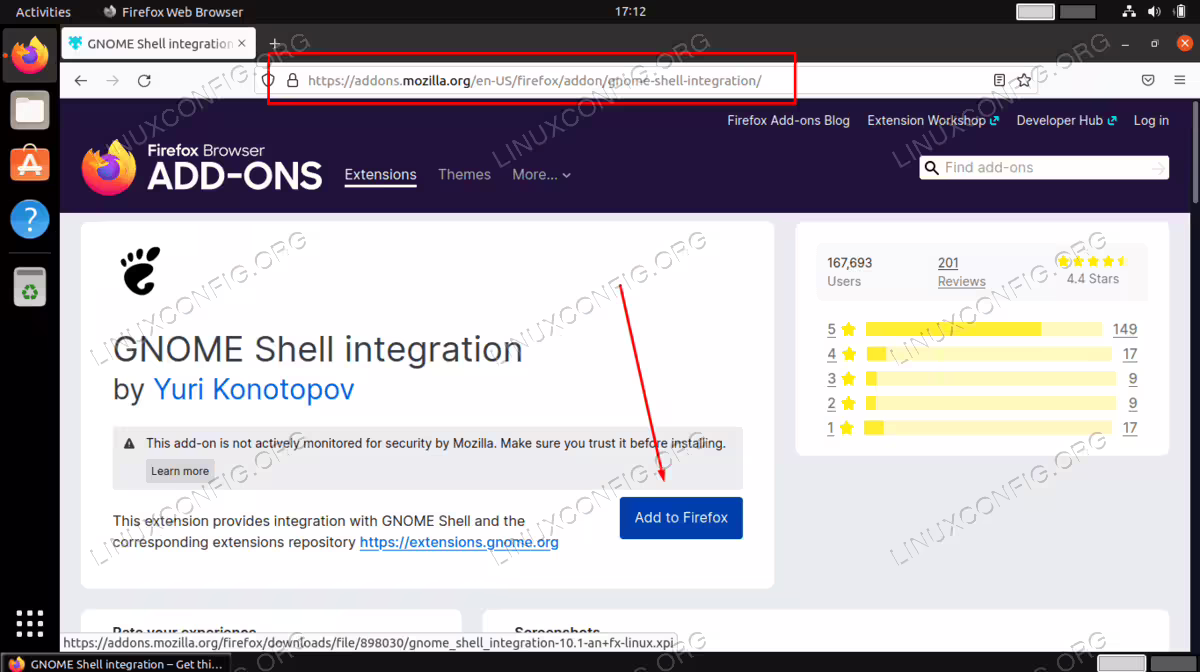Show applications grid in the dock
Viewport: 1200px width, 672px height.
point(30,622)
